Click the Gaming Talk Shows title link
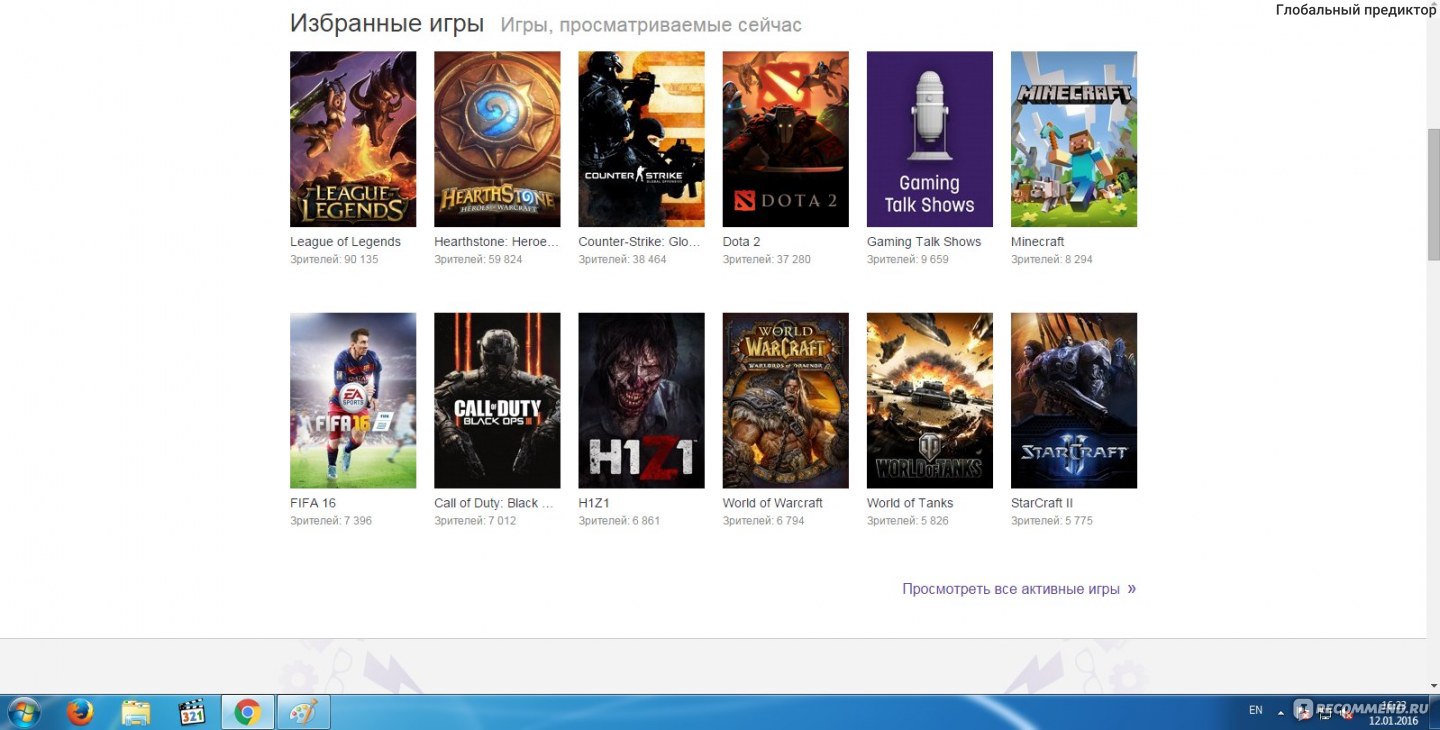Image resolution: width=1440 pixels, height=730 pixels. point(924,242)
